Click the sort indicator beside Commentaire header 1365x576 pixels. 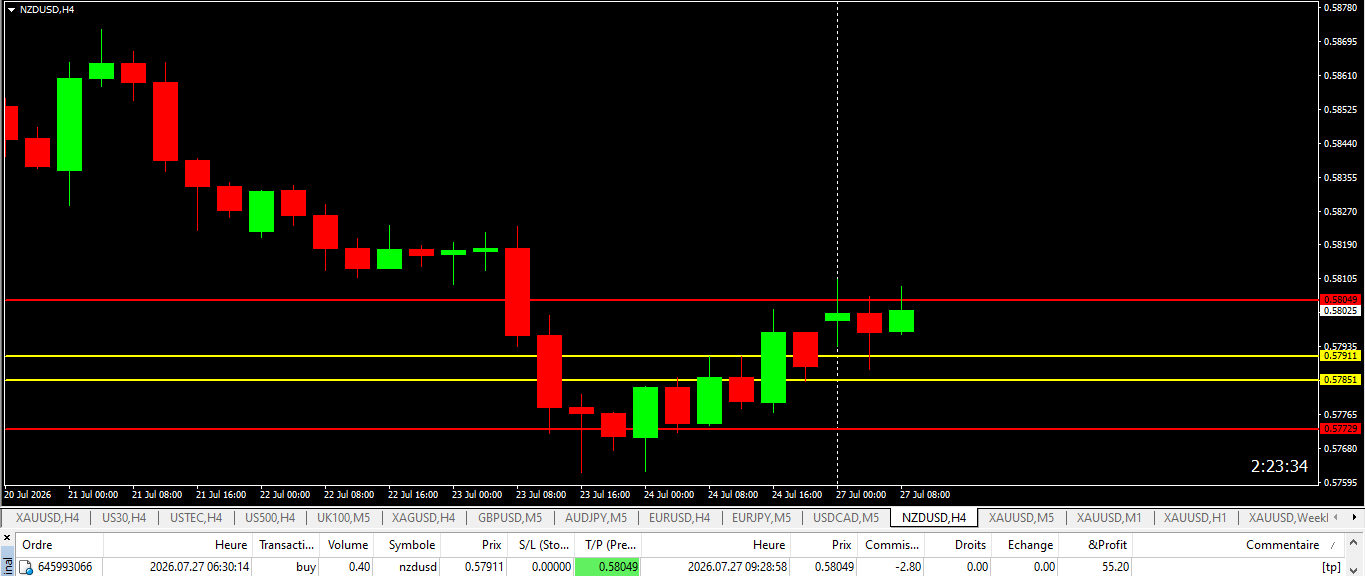tap(1331, 545)
